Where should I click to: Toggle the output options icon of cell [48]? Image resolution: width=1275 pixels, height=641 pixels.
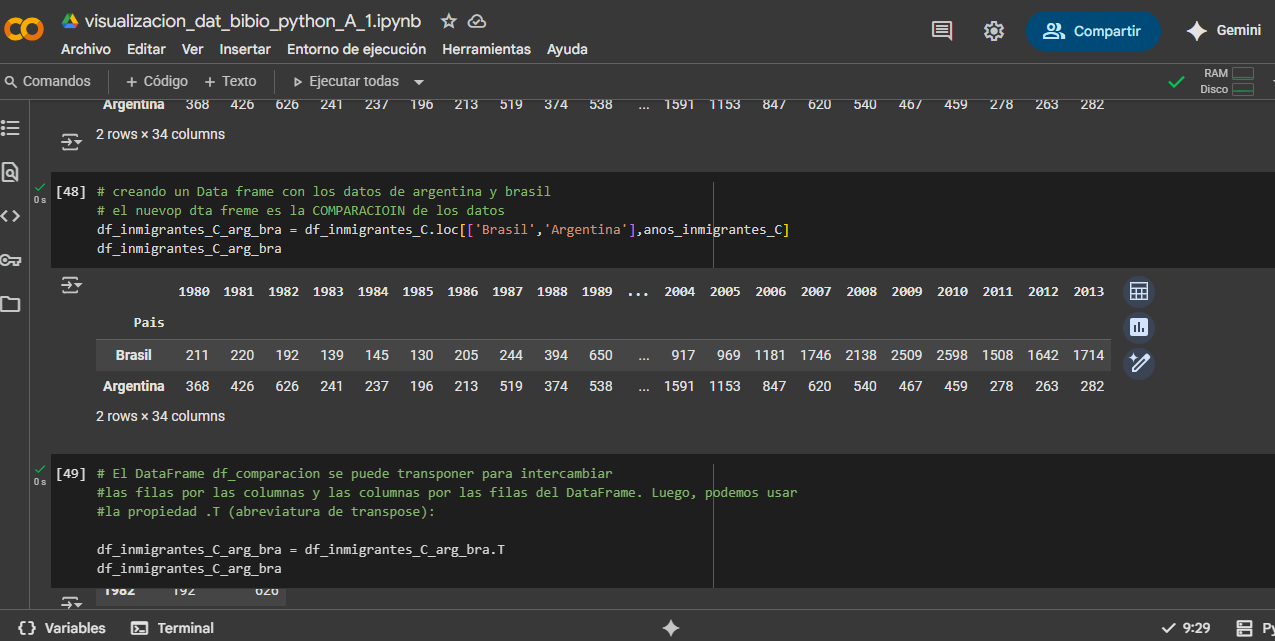(x=71, y=285)
